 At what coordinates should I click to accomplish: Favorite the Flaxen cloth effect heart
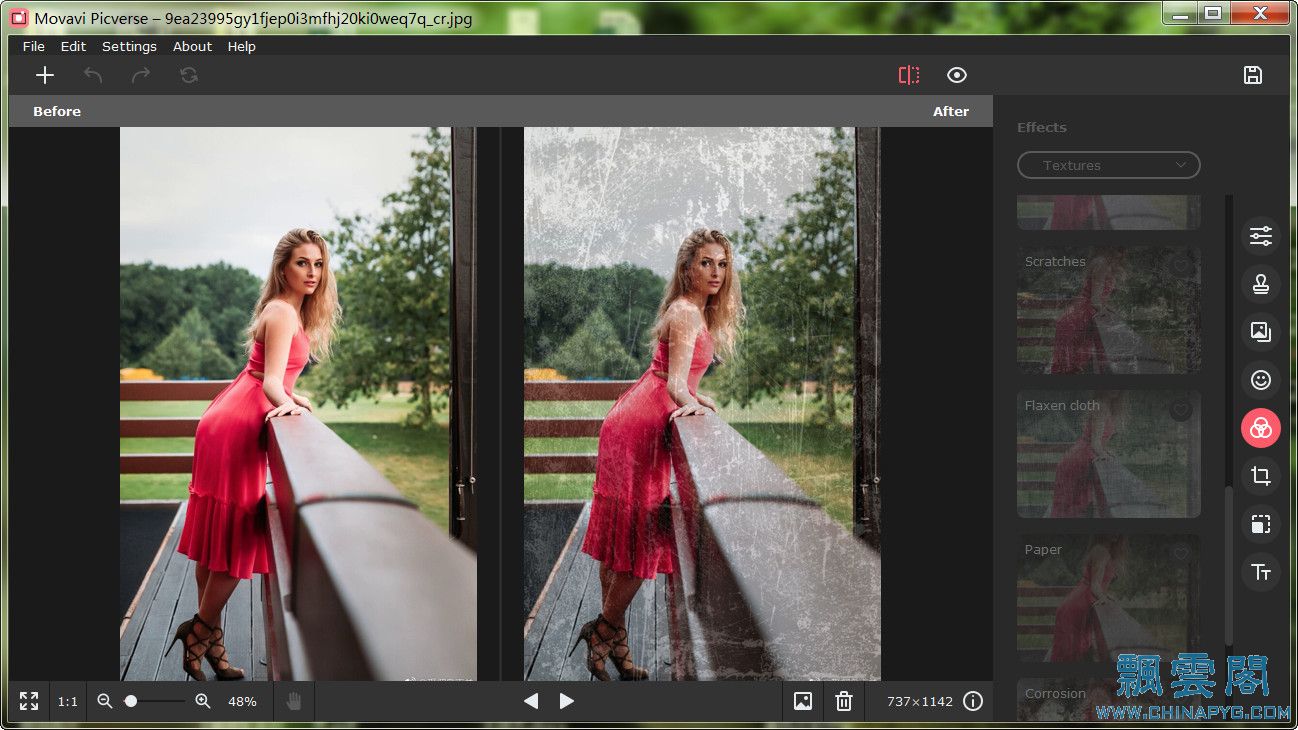(x=1181, y=410)
